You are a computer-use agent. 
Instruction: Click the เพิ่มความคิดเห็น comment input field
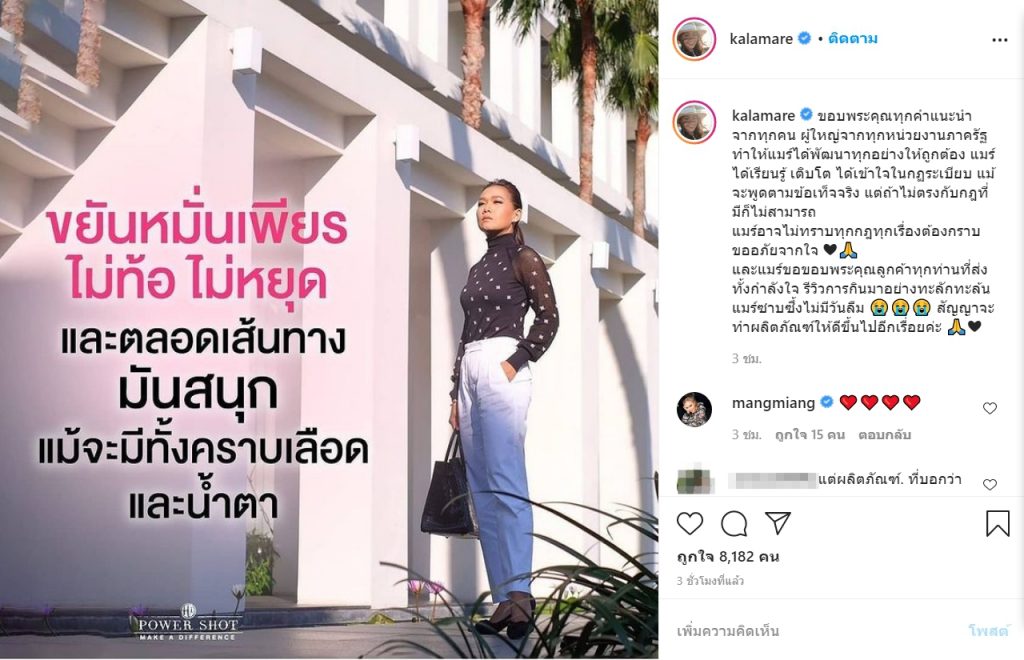[816, 631]
